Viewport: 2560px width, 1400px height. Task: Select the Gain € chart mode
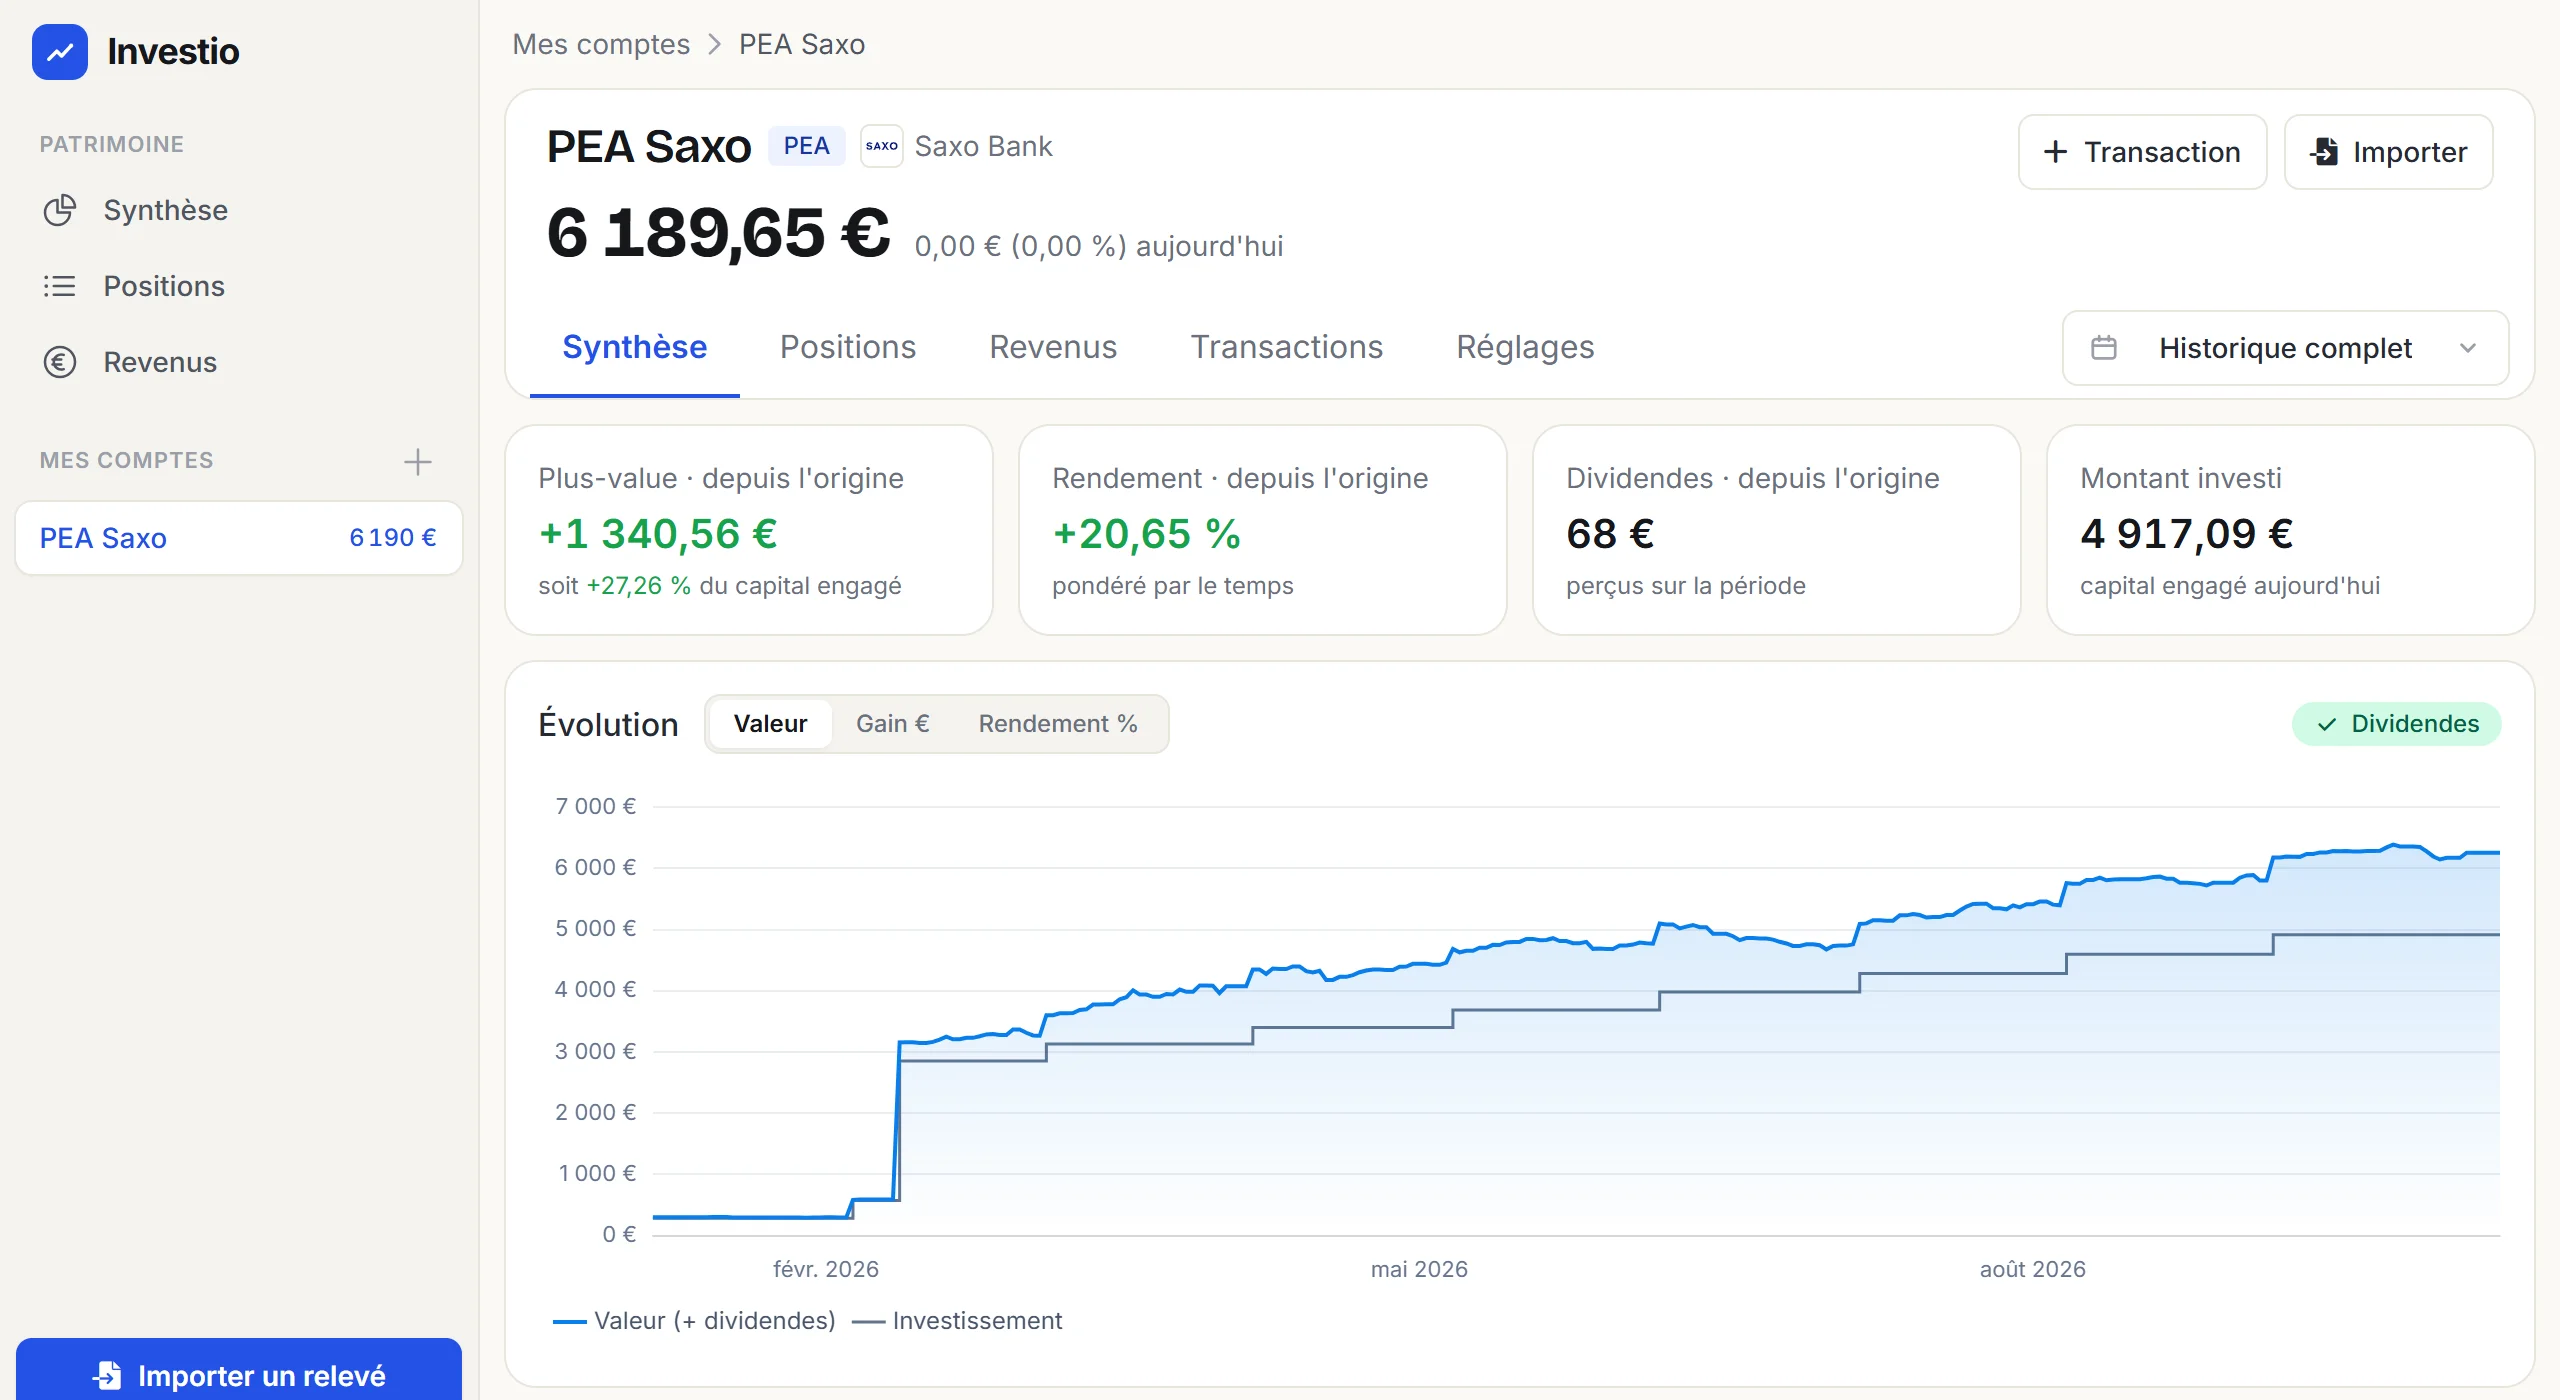(892, 724)
